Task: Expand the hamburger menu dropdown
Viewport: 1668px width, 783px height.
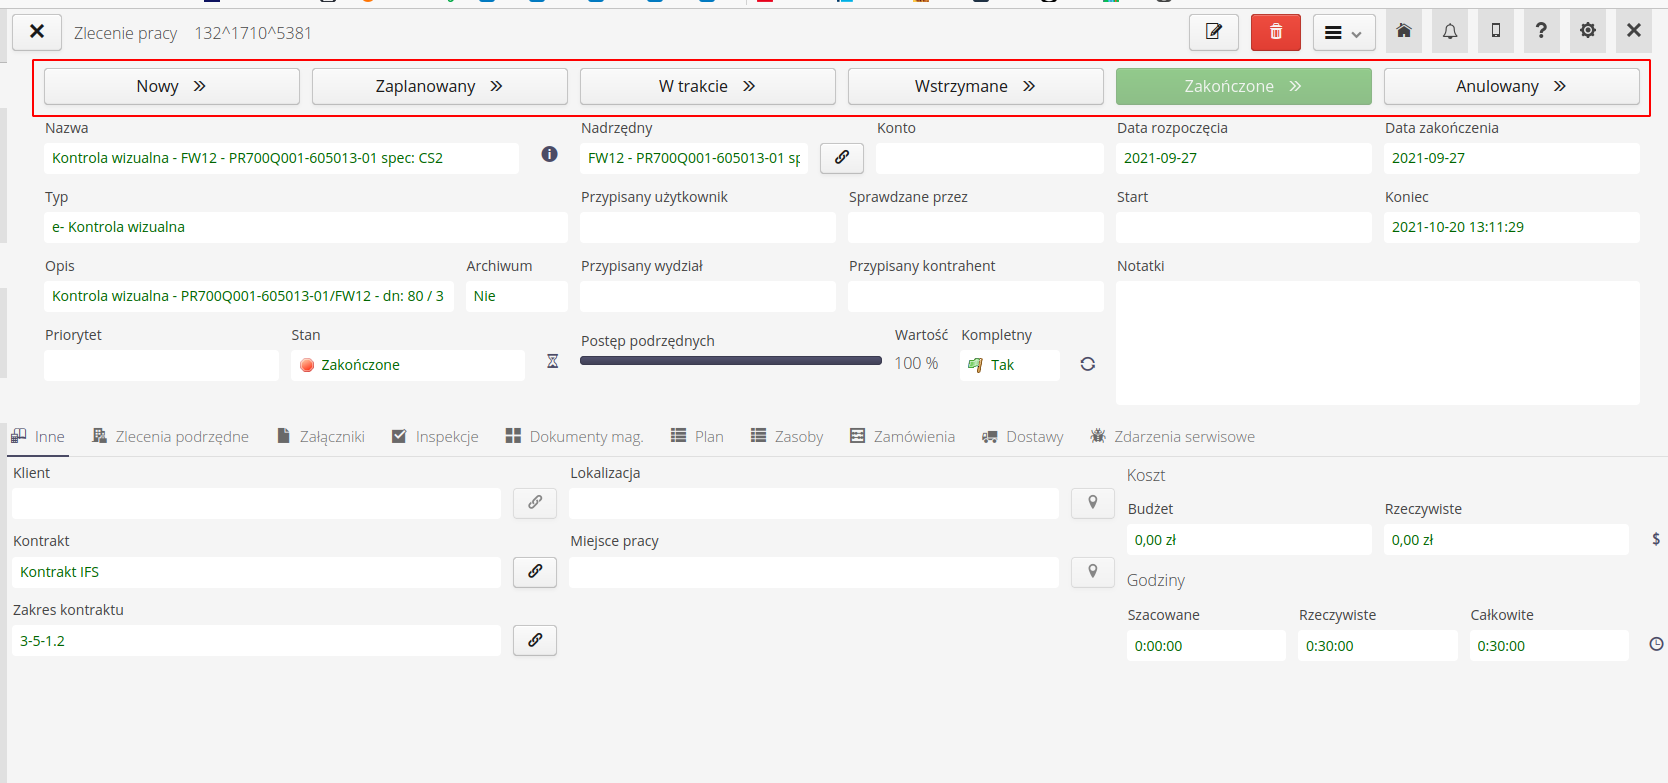Action: [1343, 33]
